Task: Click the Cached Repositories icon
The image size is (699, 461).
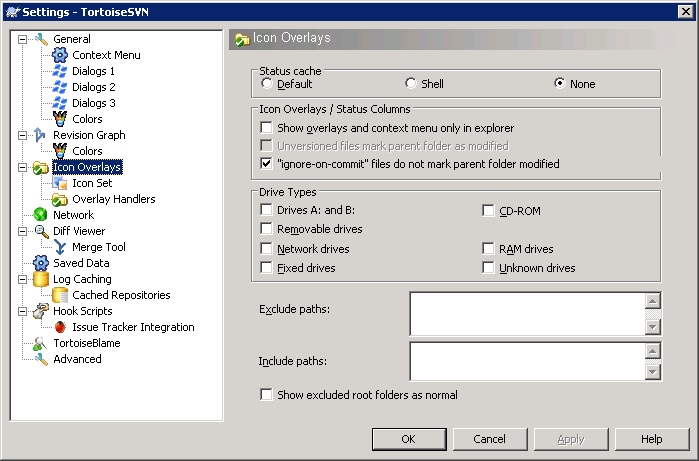Action: (x=60, y=295)
